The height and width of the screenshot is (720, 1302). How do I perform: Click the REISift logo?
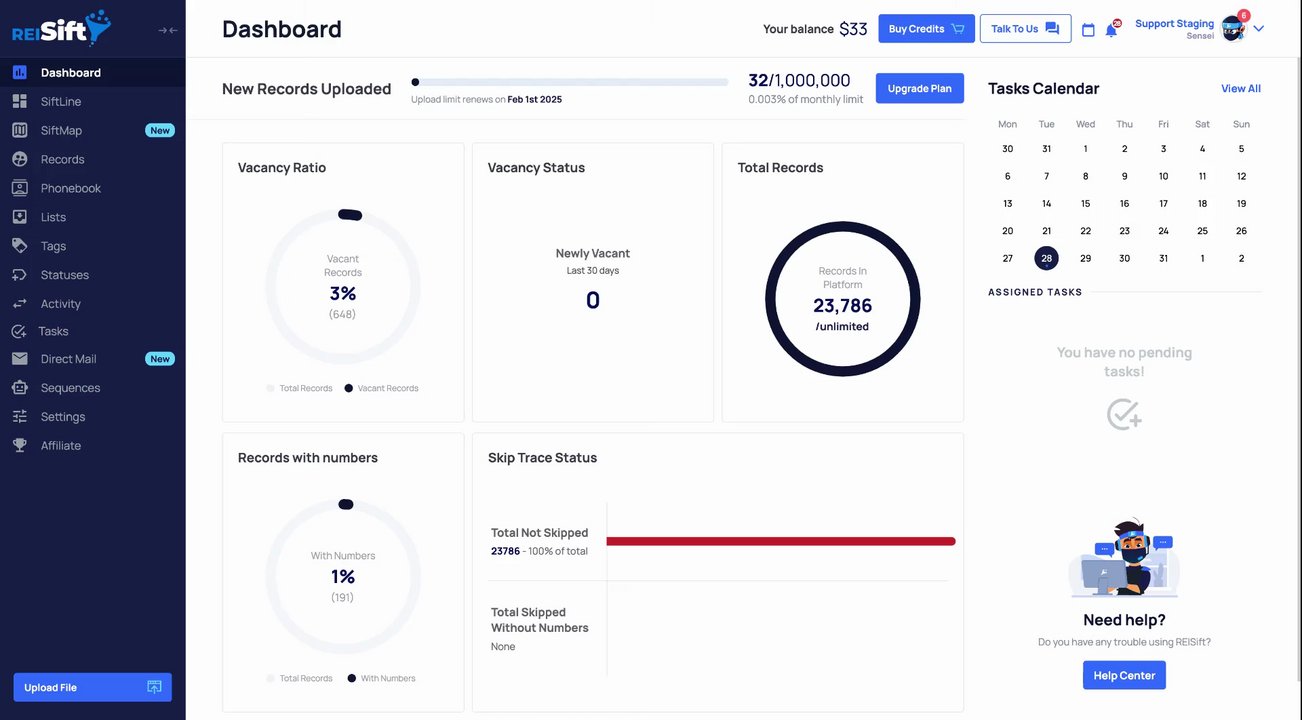click(x=62, y=28)
